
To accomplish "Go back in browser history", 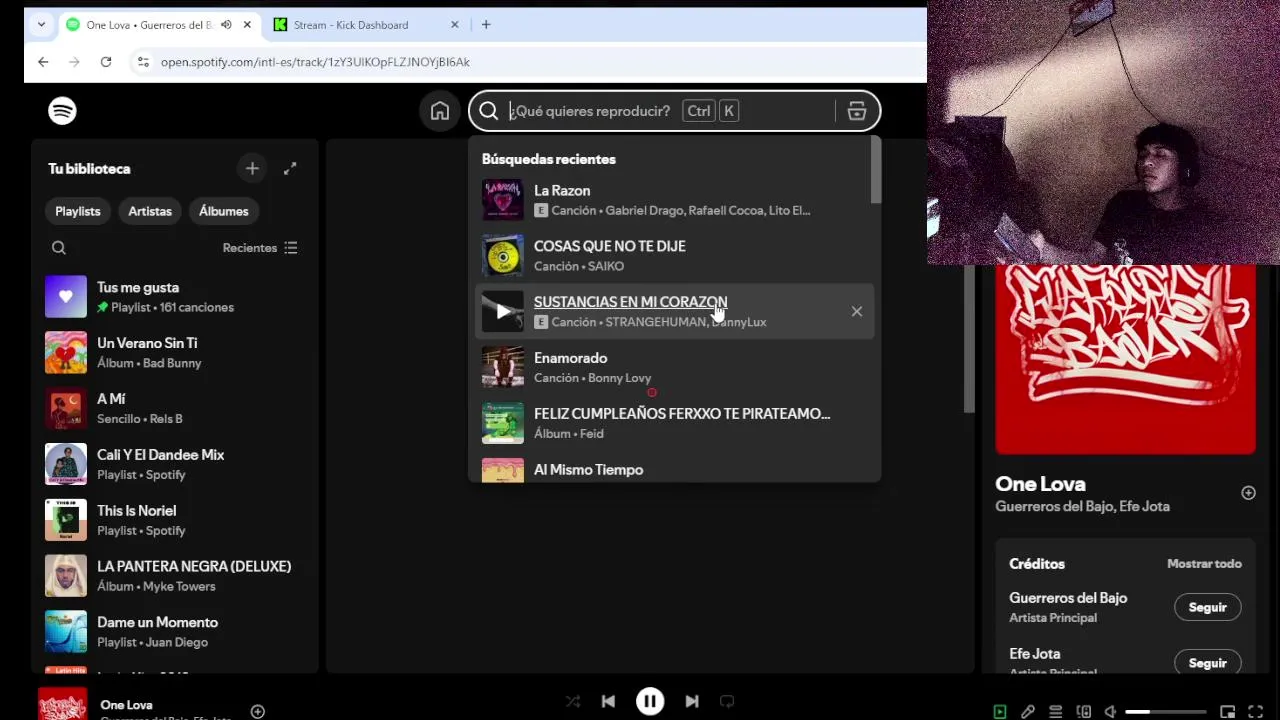I will click(43, 62).
